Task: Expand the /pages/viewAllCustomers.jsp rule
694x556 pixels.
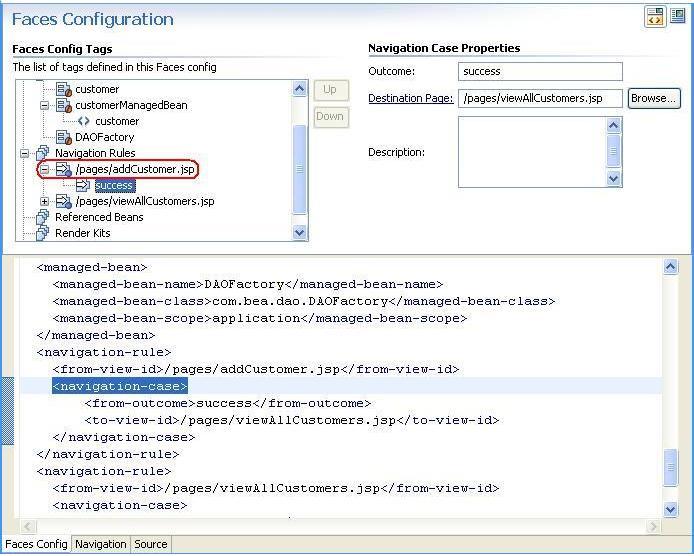Action: (44, 201)
